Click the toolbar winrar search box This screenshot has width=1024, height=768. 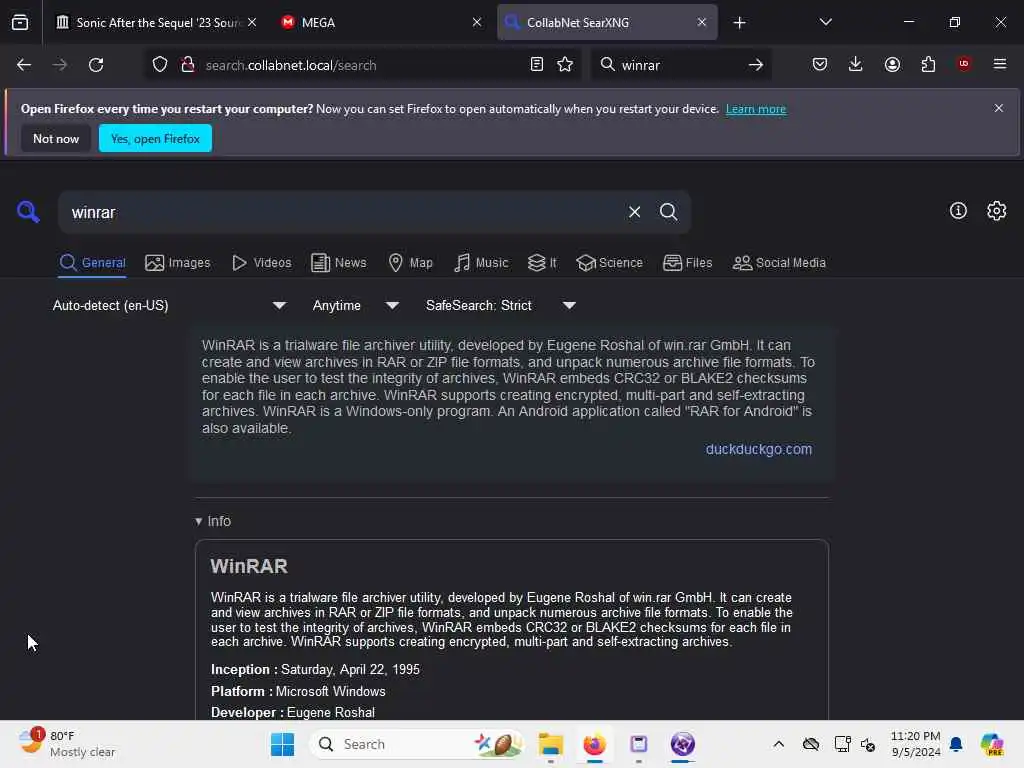pyautogui.click(x=679, y=65)
